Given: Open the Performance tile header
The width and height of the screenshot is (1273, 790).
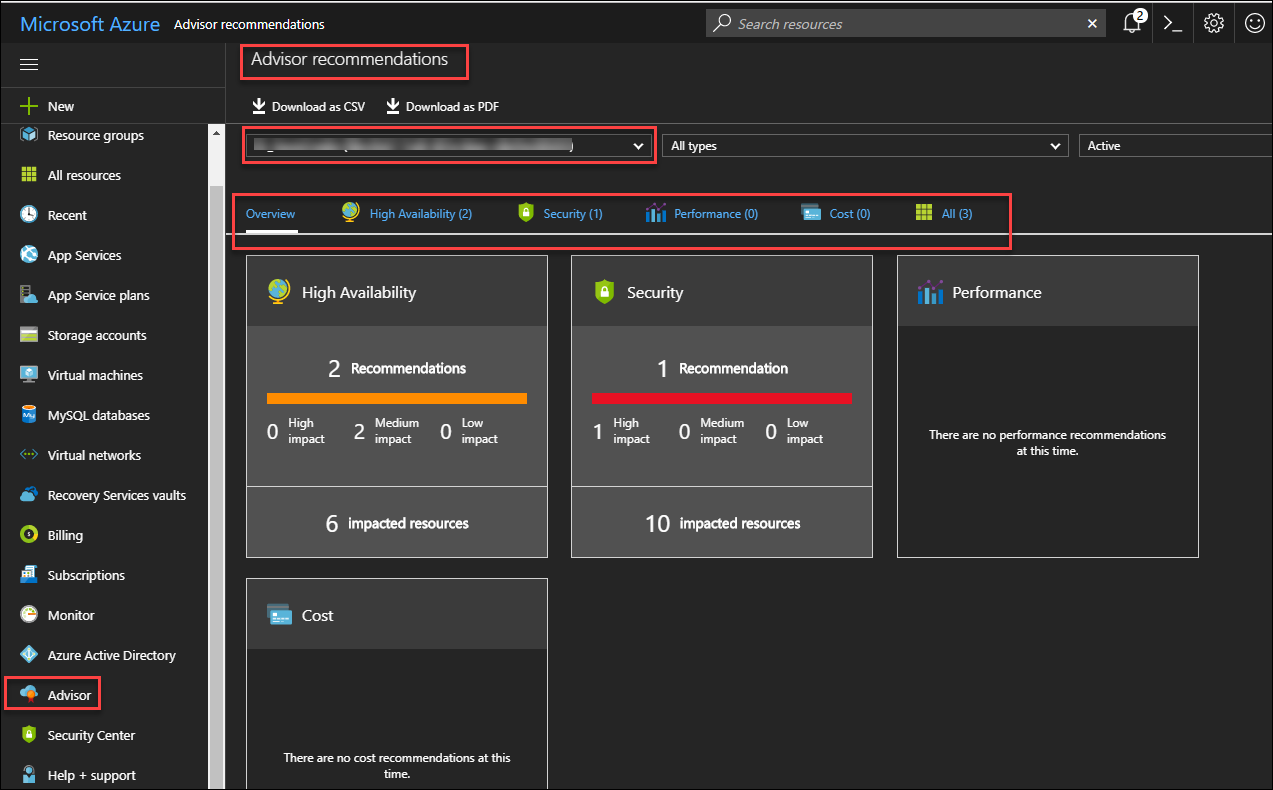Looking at the screenshot, I should tap(1048, 291).
